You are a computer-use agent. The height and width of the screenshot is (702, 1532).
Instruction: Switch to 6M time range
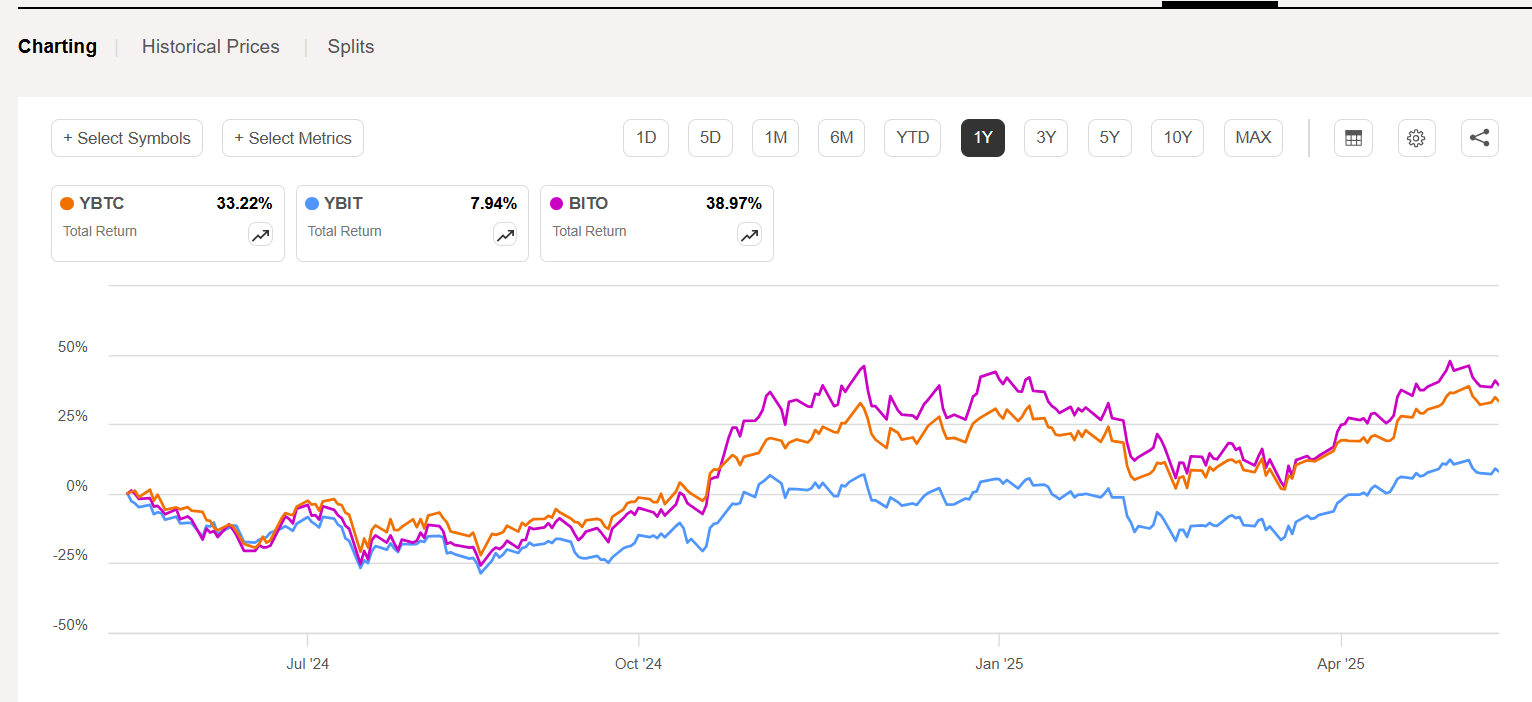point(841,138)
